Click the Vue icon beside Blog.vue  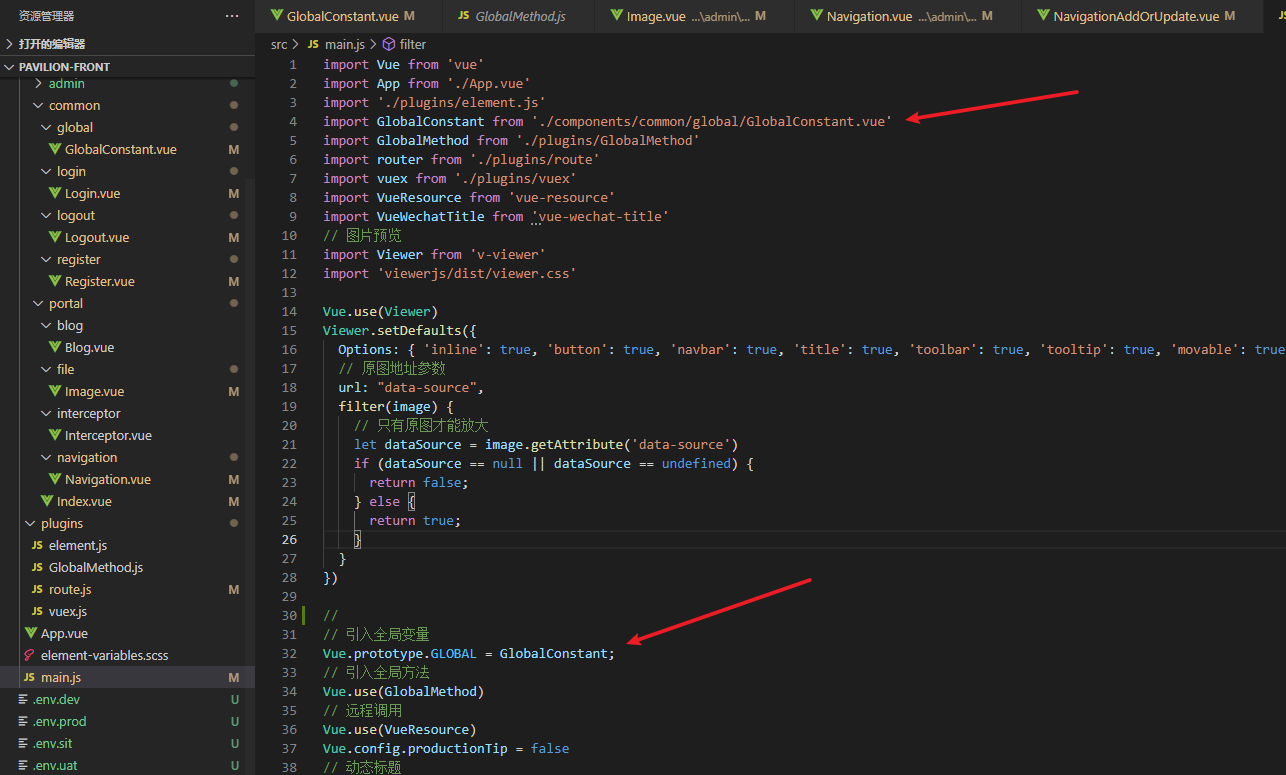click(x=55, y=347)
